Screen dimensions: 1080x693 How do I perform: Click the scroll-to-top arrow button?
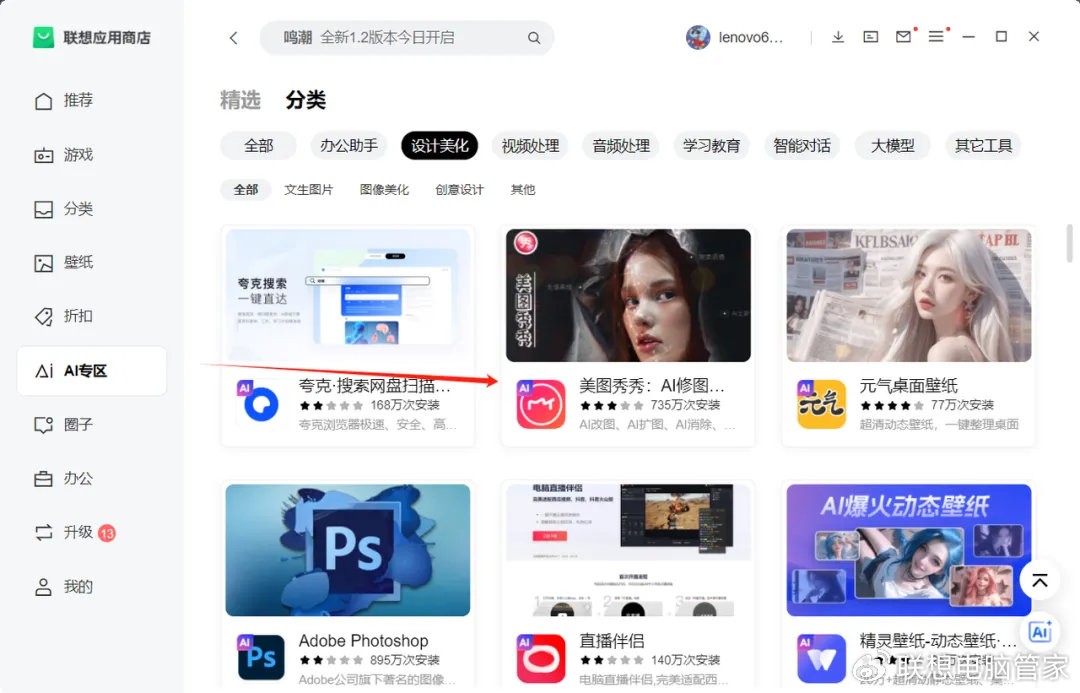1040,580
